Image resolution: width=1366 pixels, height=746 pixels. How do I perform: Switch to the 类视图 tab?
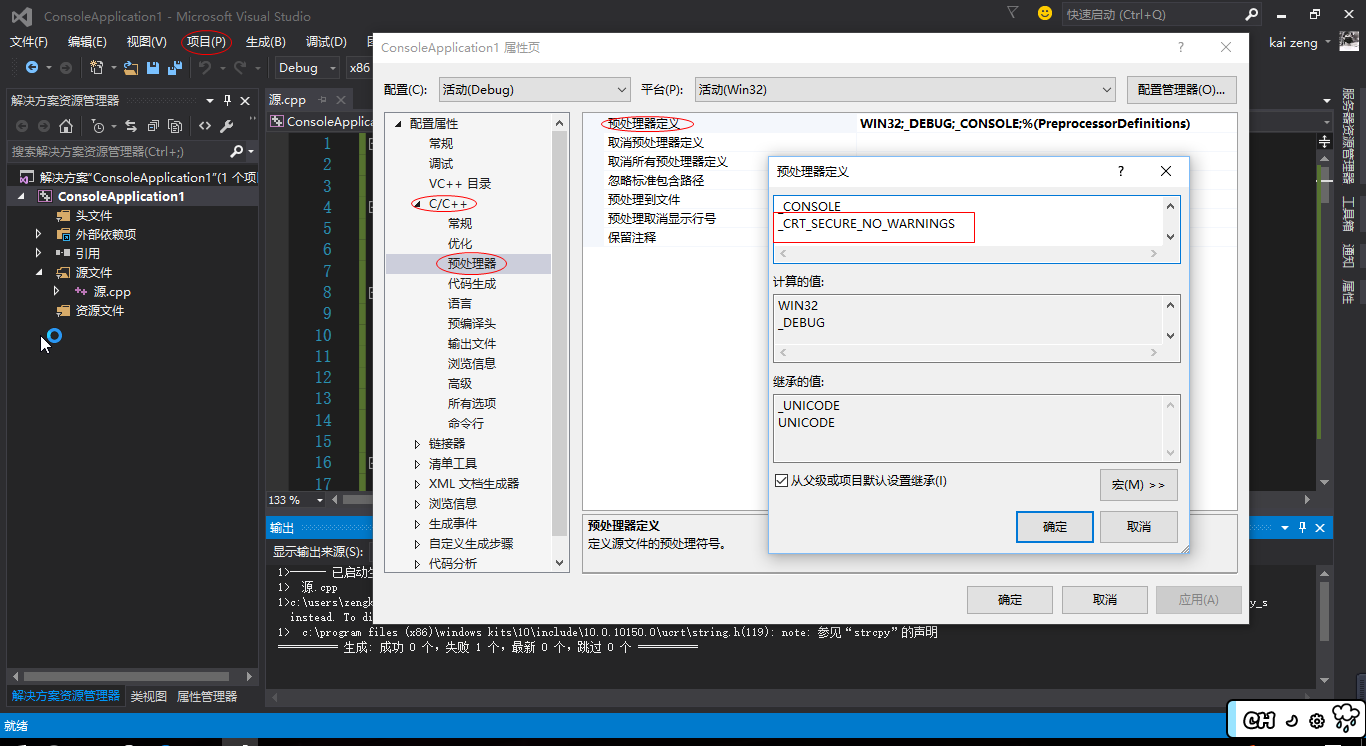click(148, 696)
